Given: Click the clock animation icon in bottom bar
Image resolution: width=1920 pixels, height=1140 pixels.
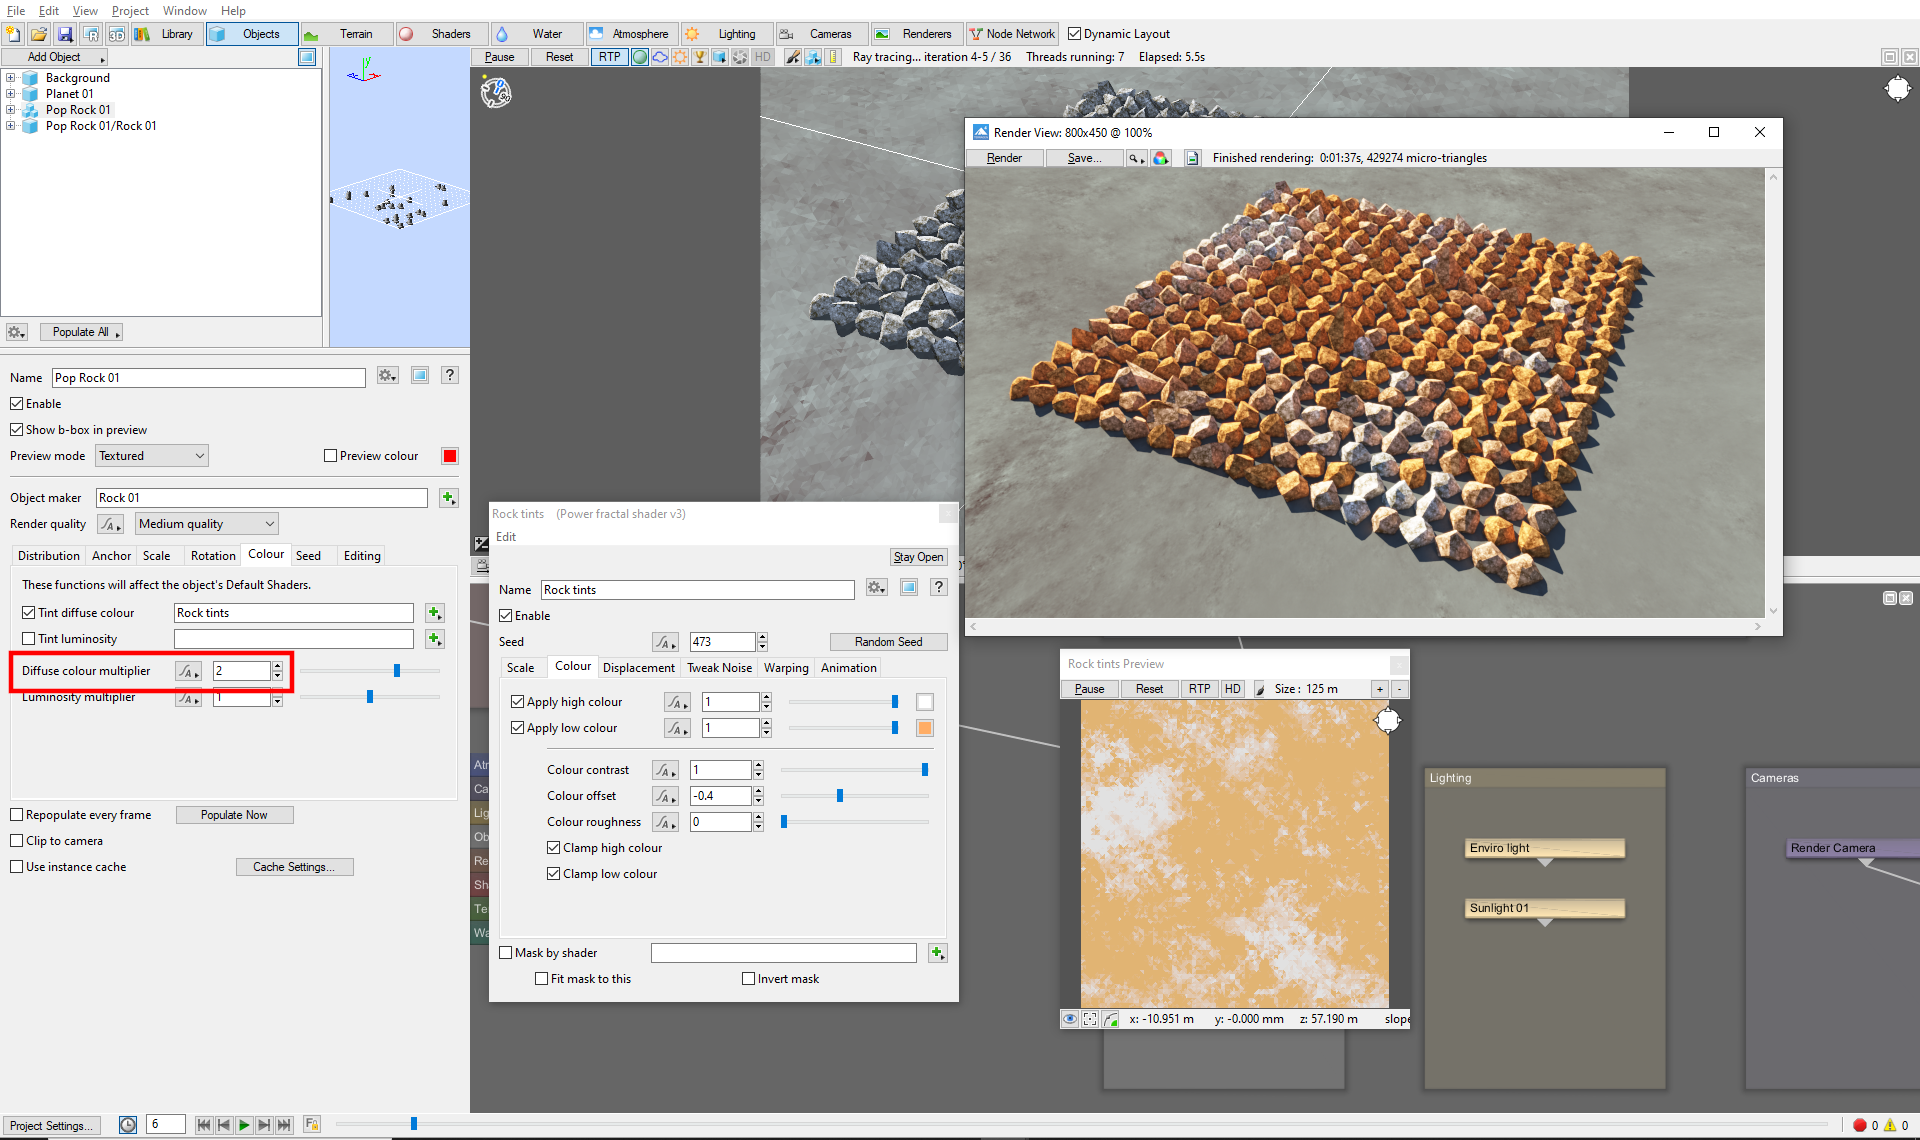Looking at the screenshot, I should pyautogui.click(x=128, y=1125).
